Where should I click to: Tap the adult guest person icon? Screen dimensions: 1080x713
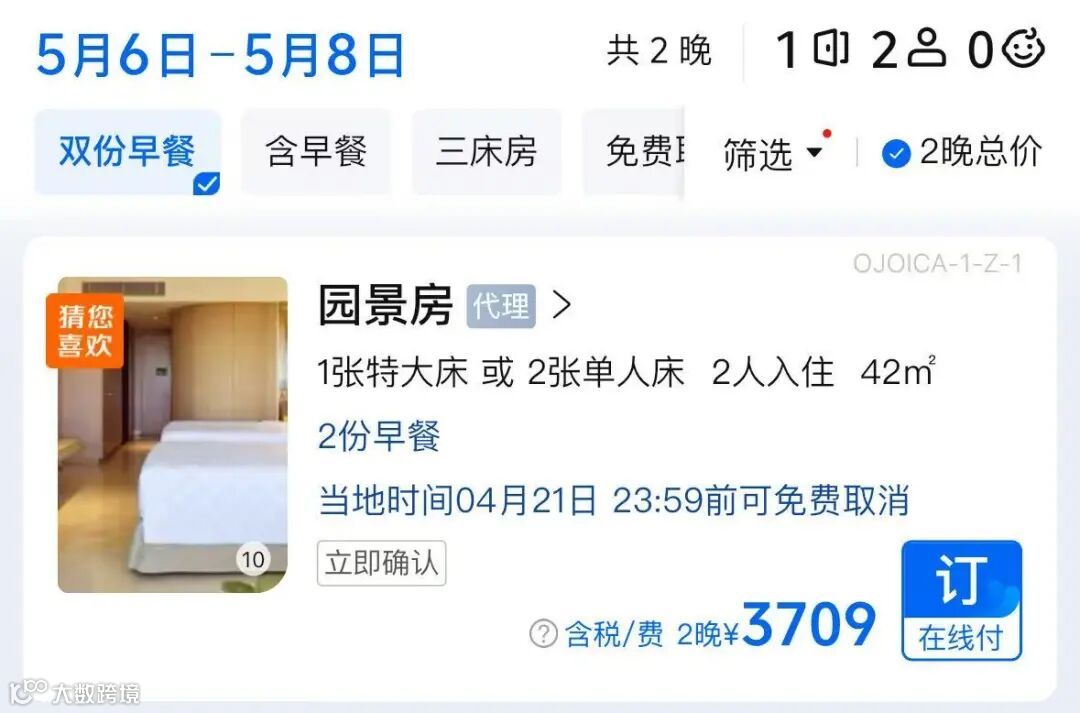[x=926, y=48]
